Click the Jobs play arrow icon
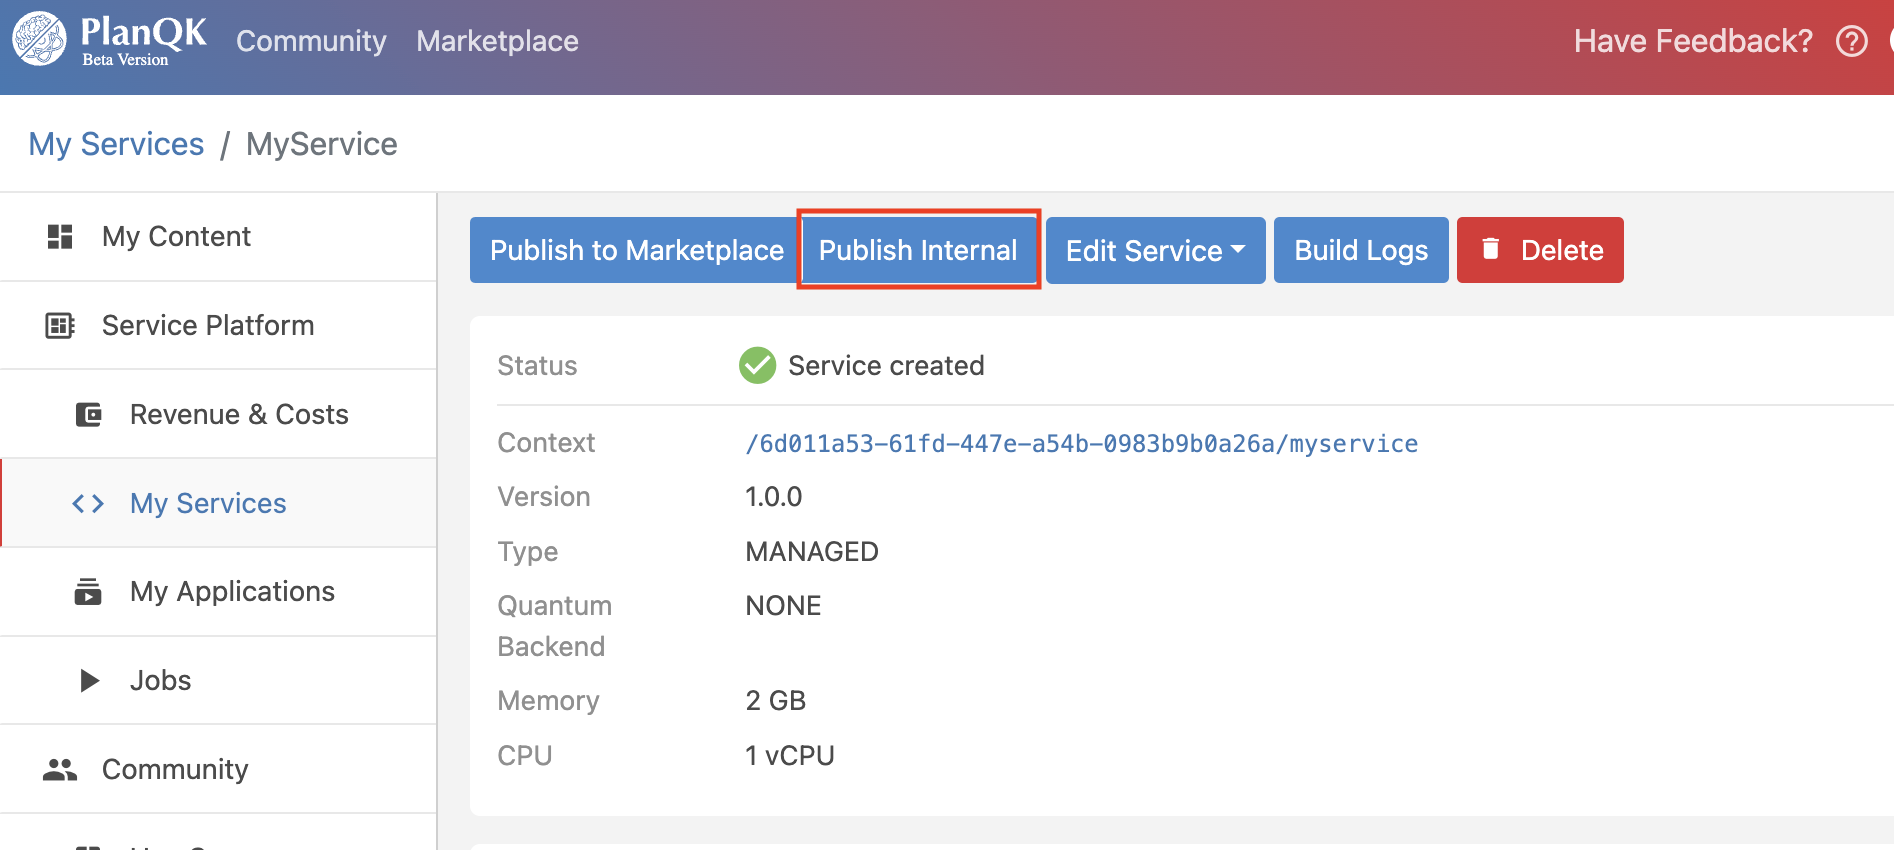The image size is (1894, 850). pos(89,681)
